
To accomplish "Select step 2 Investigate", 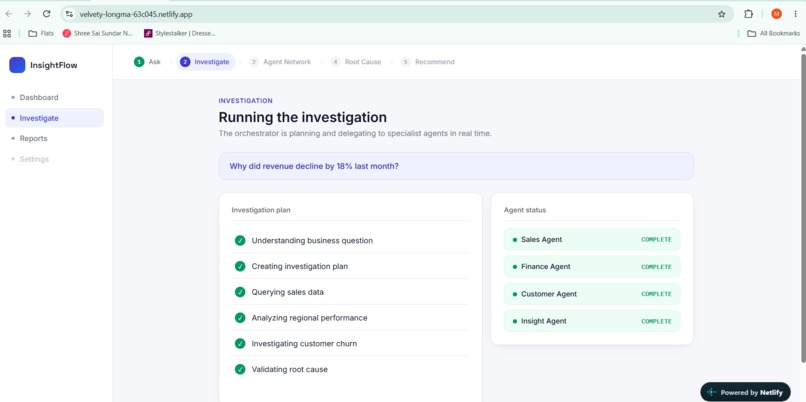I will pos(206,62).
